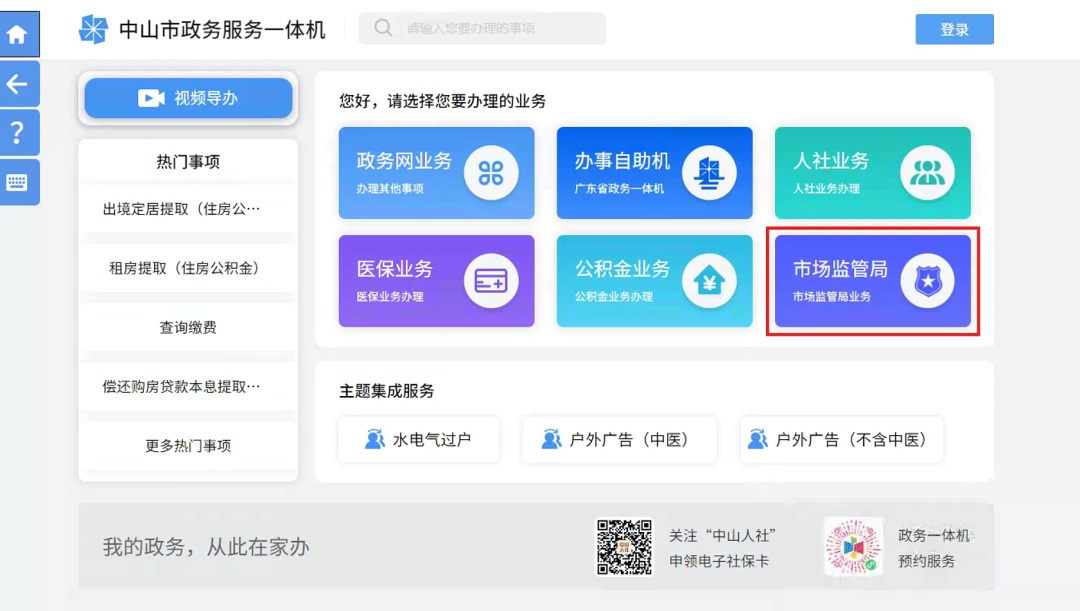Click the 登录 button
Screen dimensions: 1080x611
[x=953, y=29]
